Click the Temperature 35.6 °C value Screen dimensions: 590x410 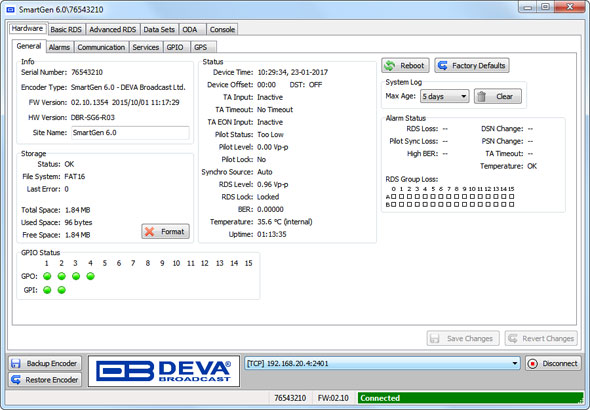(x=284, y=222)
